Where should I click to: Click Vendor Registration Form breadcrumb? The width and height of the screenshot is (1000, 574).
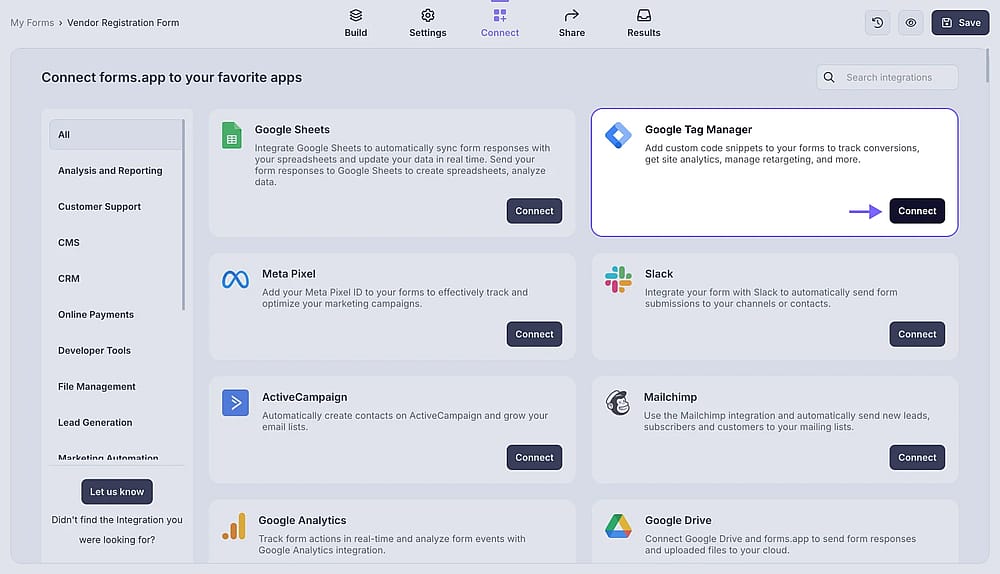123,22
